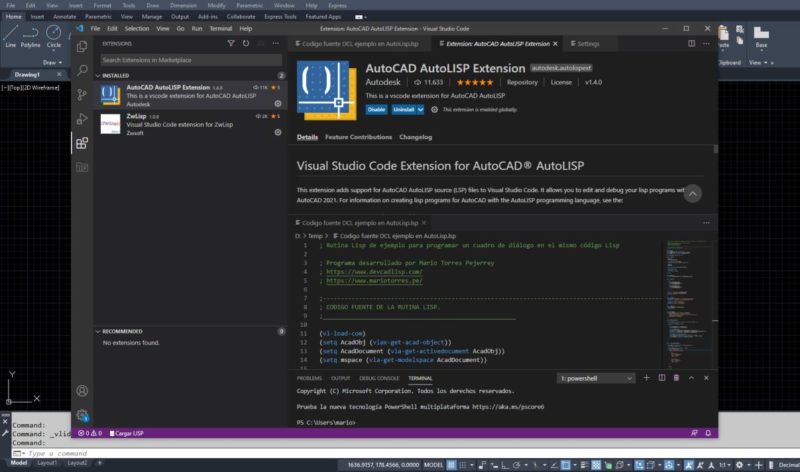Refresh the extensions list
Screen dimensions: 800x472
pyautogui.click(x=247, y=44)
